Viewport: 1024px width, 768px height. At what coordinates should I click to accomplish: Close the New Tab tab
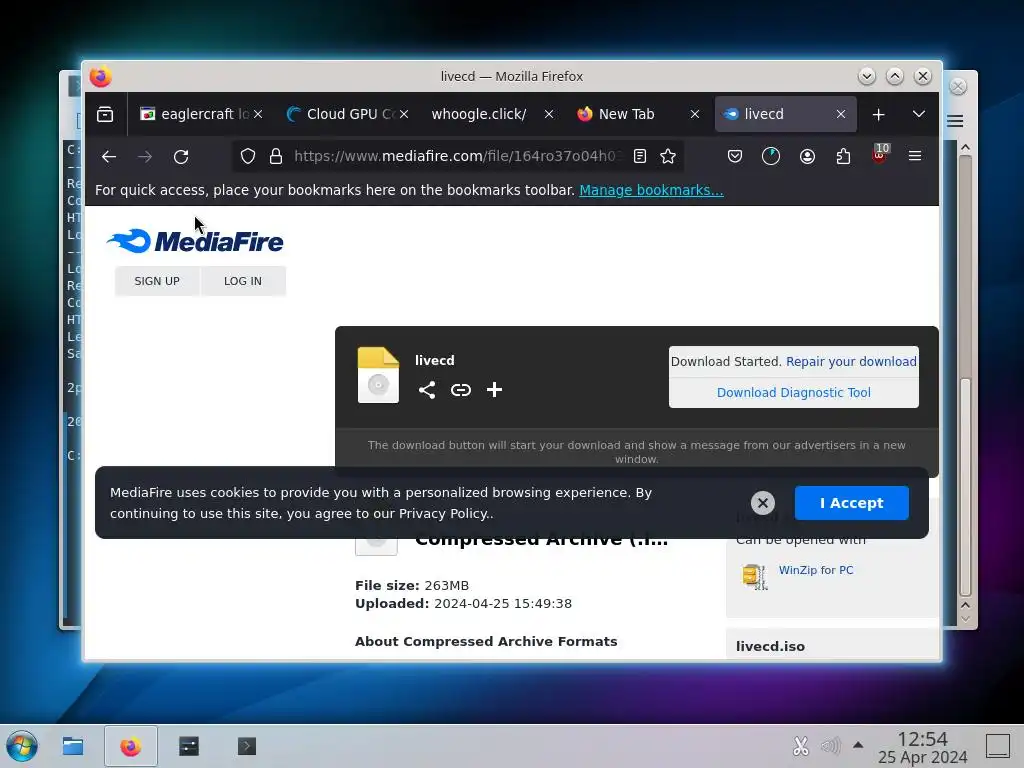click(x=695, y=114)
